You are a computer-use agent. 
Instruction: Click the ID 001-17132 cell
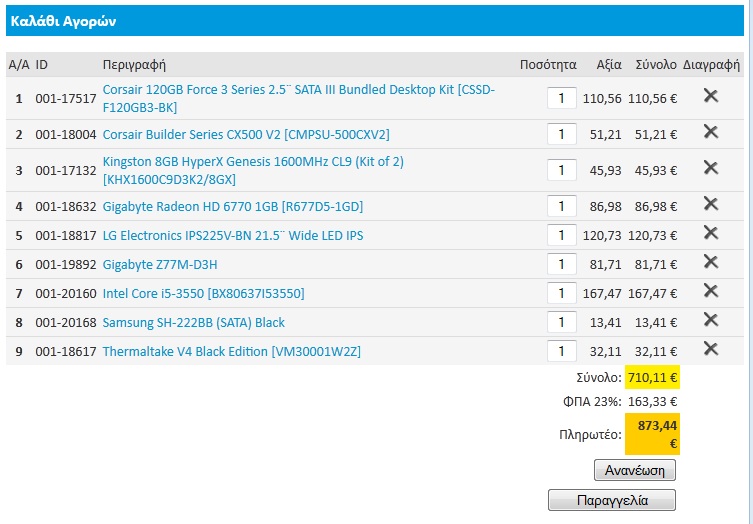tap(66, 171)
